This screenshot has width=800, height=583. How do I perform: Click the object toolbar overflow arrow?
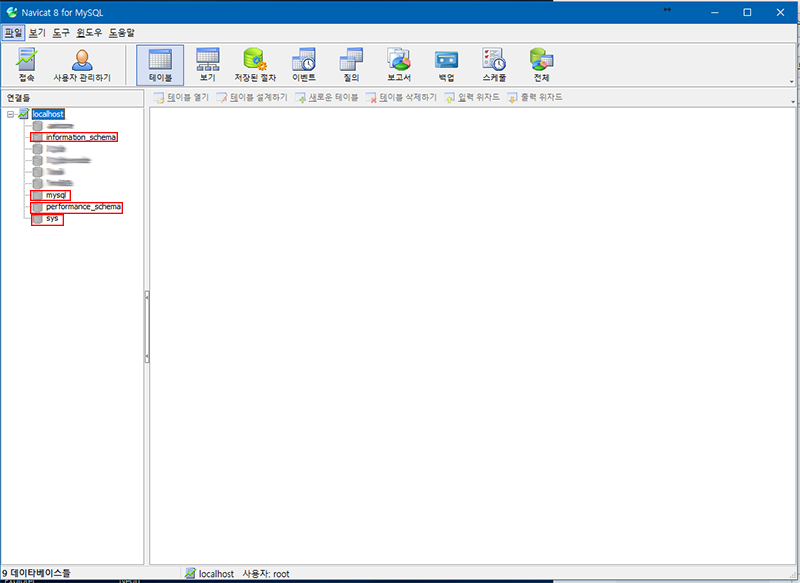click(792, 102)
